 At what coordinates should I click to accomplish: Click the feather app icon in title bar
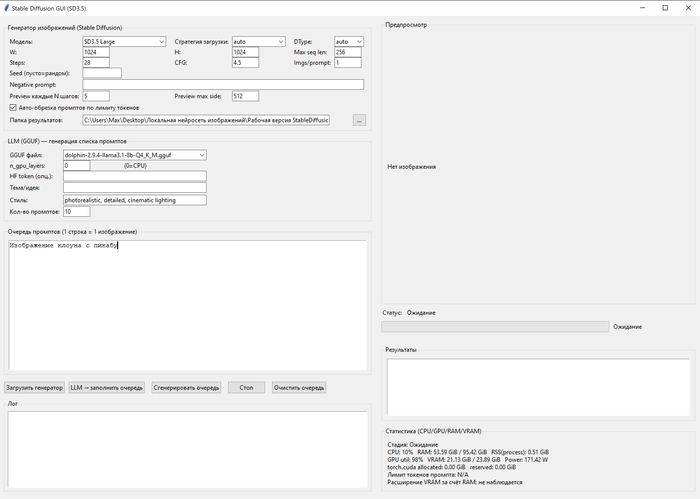[8, 7]
